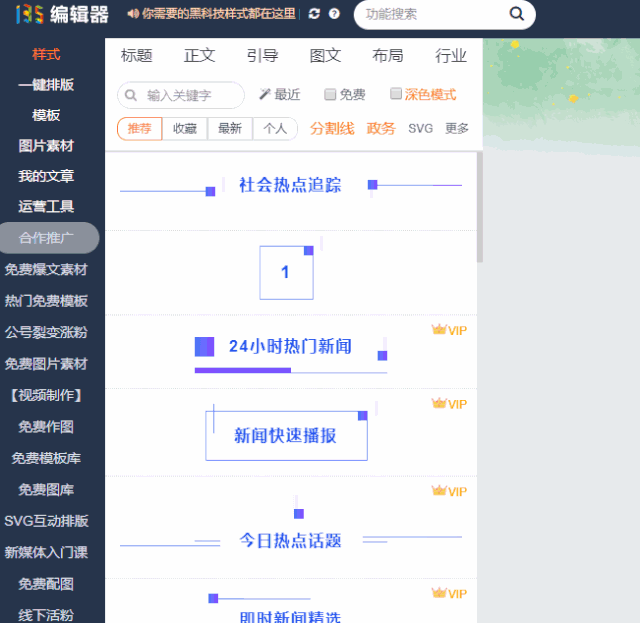
Task: Open 免费图库 link
Action: coord(46,490)
